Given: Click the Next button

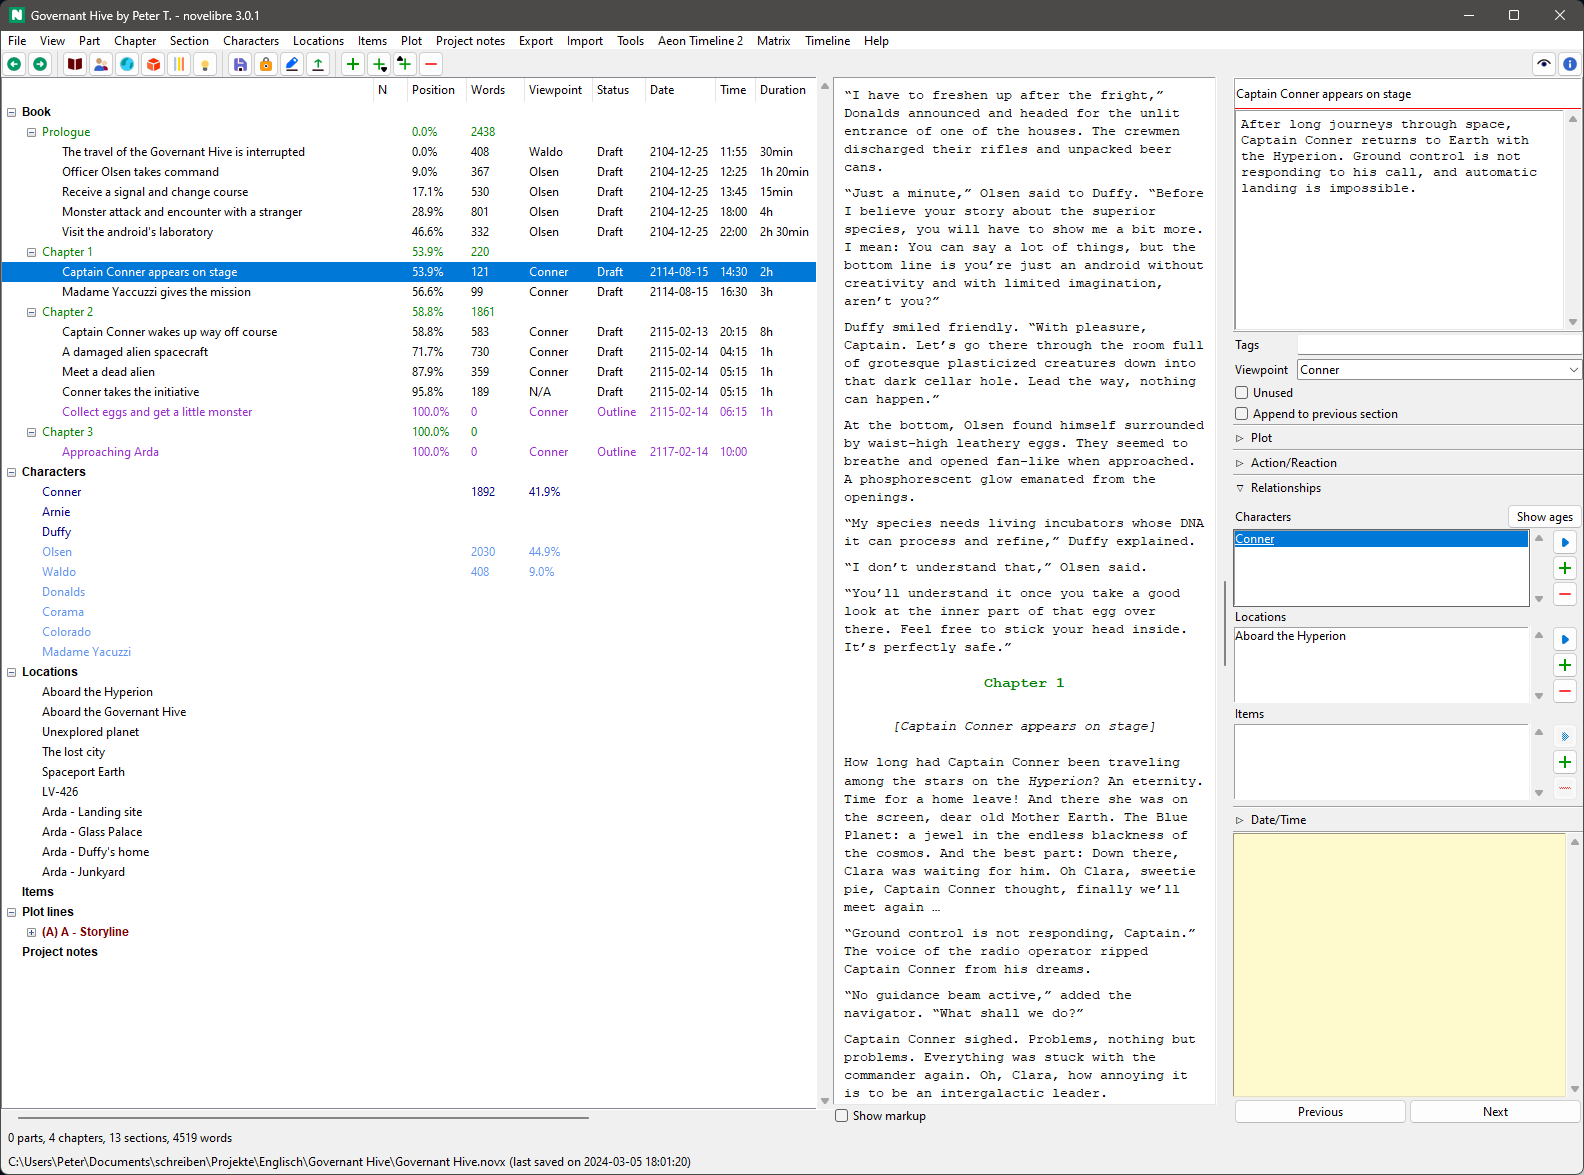Looking at the screenshot, I should [1494, 1112].
